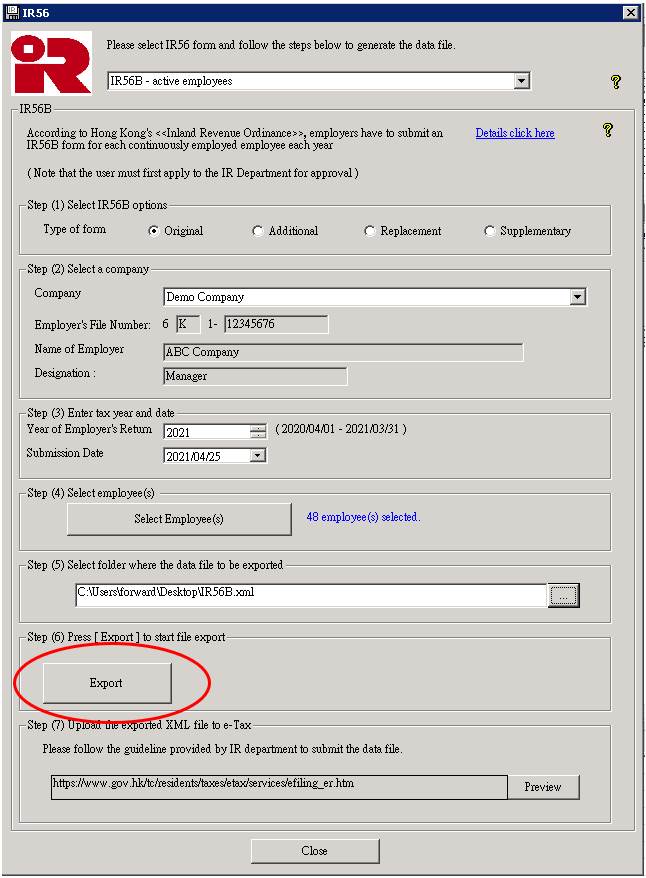Open the Details click here link
Image resolution: width=646 pixels, height=878 pixels.
click(515, 133)
